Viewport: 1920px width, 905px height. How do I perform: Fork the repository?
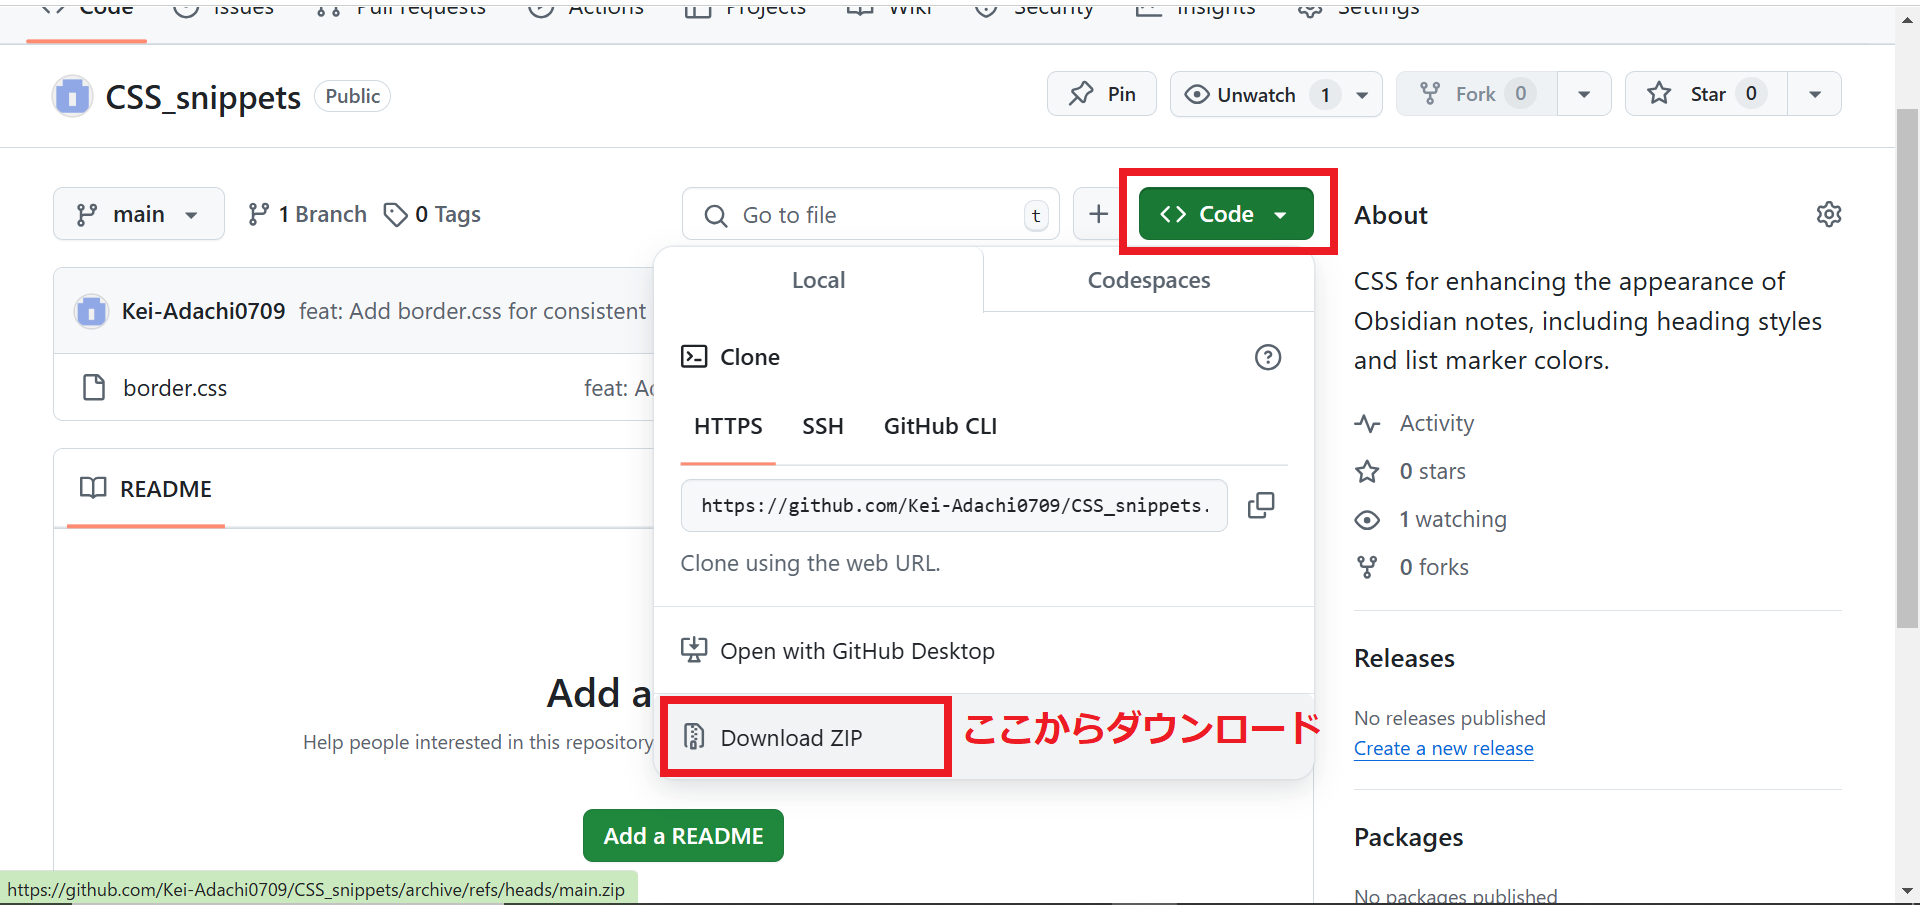pyautogui.click(x=1476, y=94)
